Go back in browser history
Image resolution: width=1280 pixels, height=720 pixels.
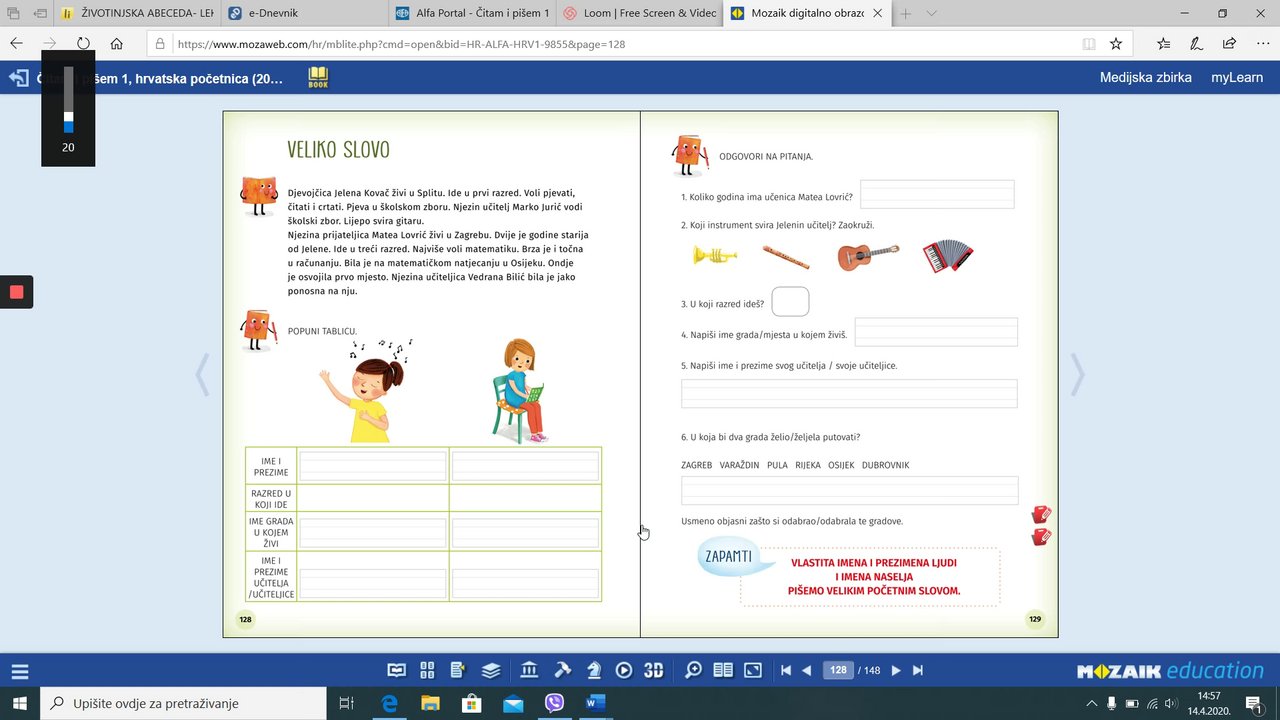coord(16,44)
